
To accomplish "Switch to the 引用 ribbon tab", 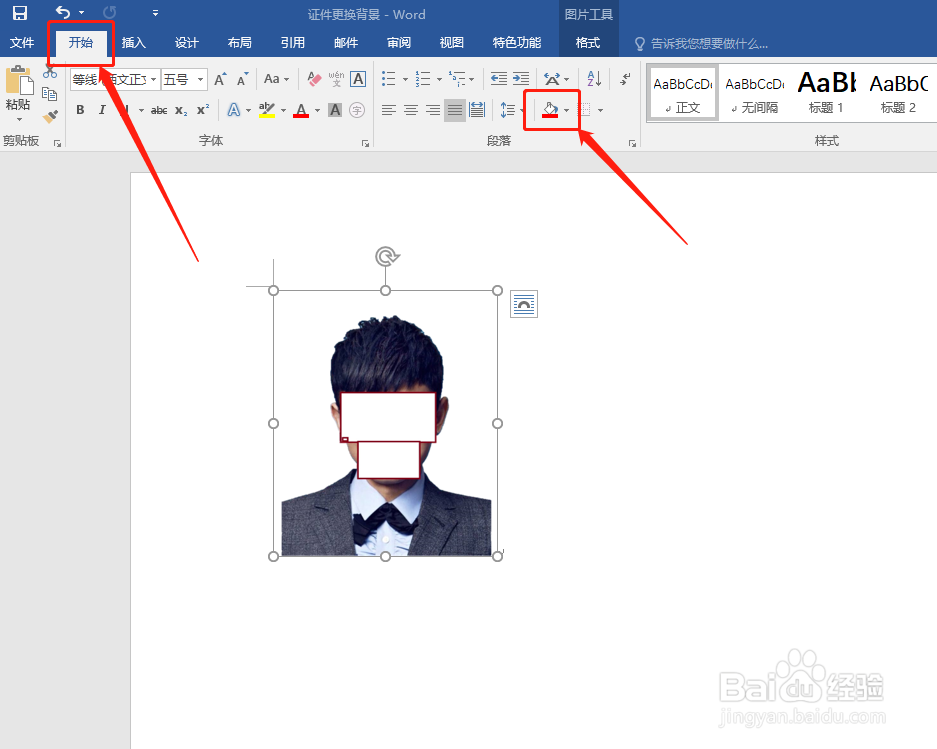I will click(293, 42).
